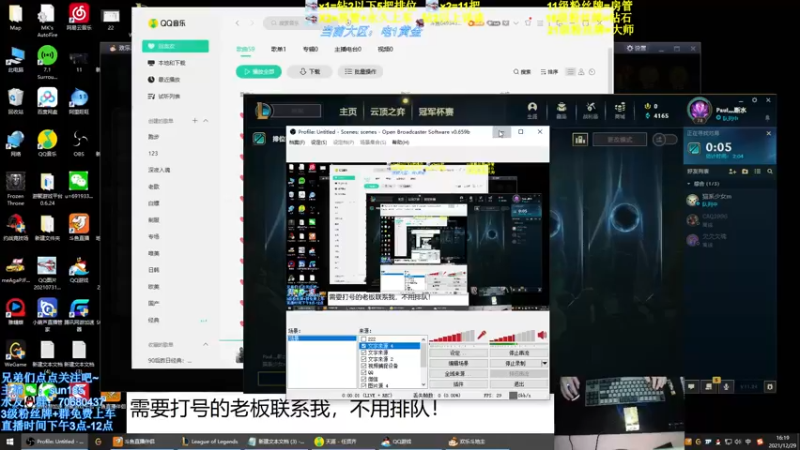800x450 pixels.
Task: Click OBS 停止串流 button
Action: click(x=519, y=353)
